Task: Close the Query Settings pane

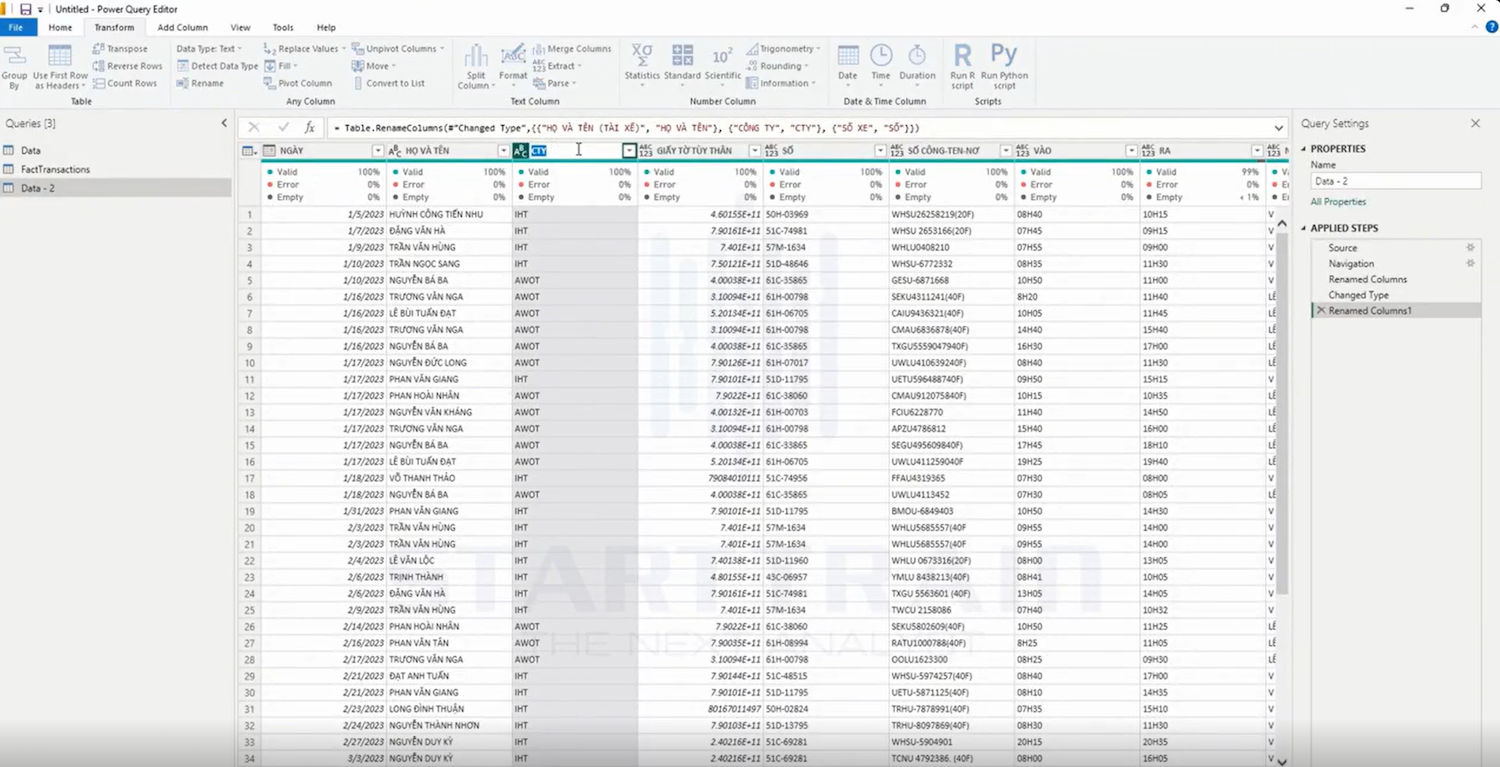Action: pos(1475,123)
